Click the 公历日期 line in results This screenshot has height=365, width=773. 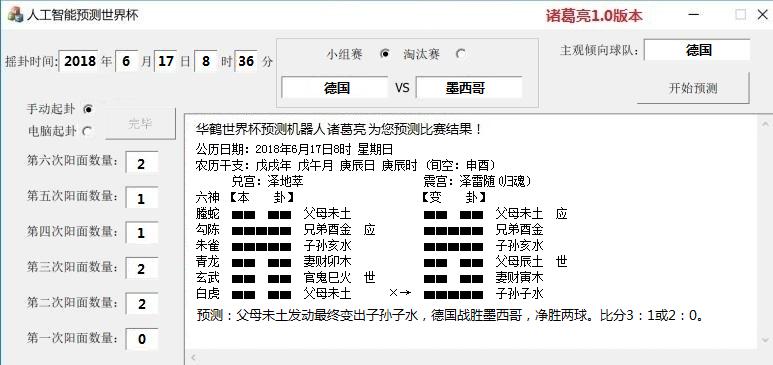click(294, 149)
